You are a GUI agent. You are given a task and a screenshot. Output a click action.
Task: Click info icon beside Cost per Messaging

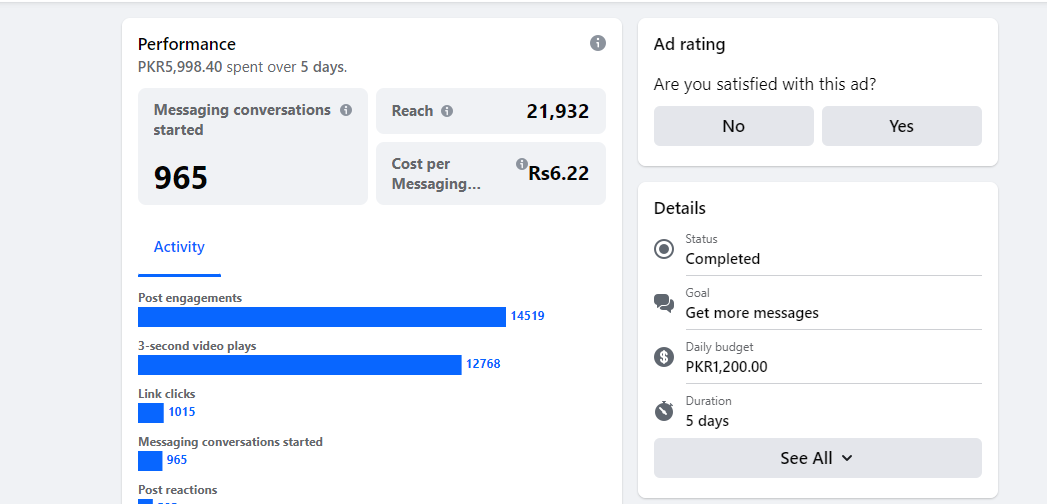pos(521,164)
